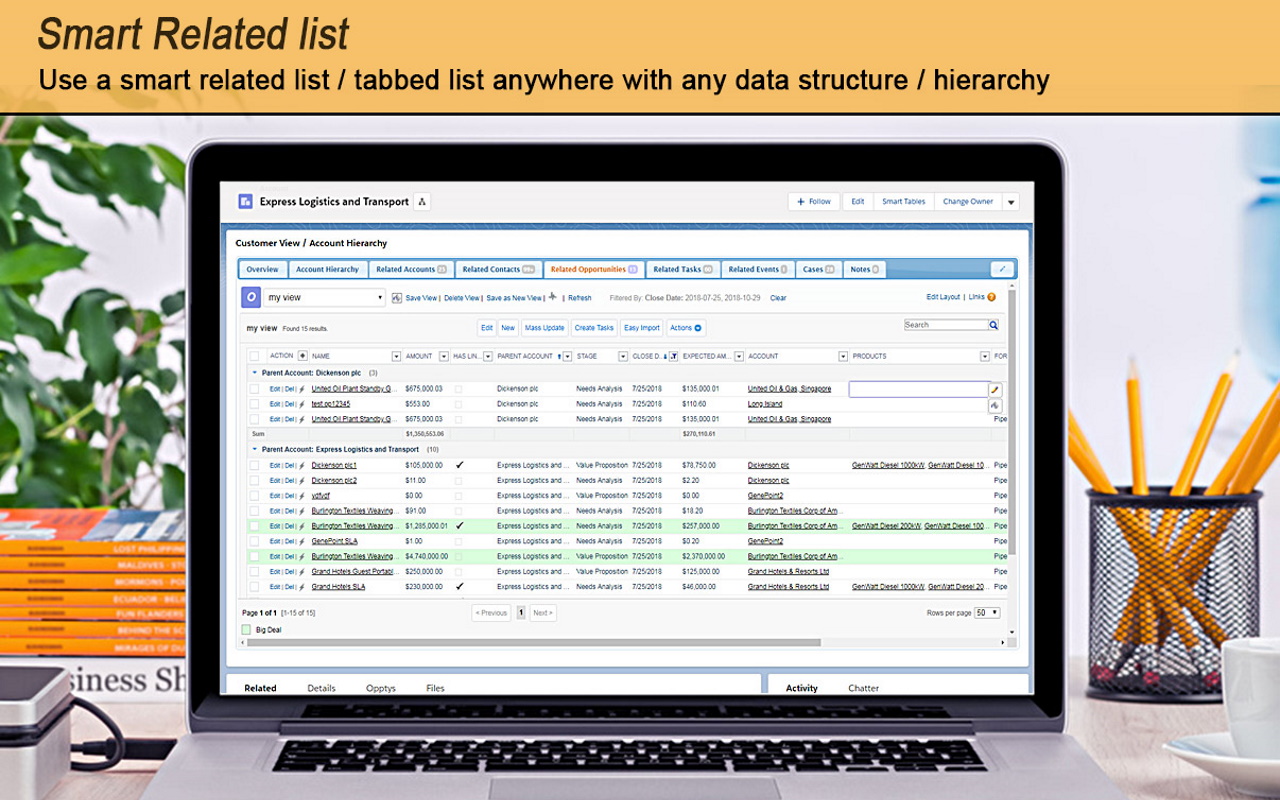Switch to the Overview tab
This screenshot has width=1280, height=800.
[x=263, y=269]
